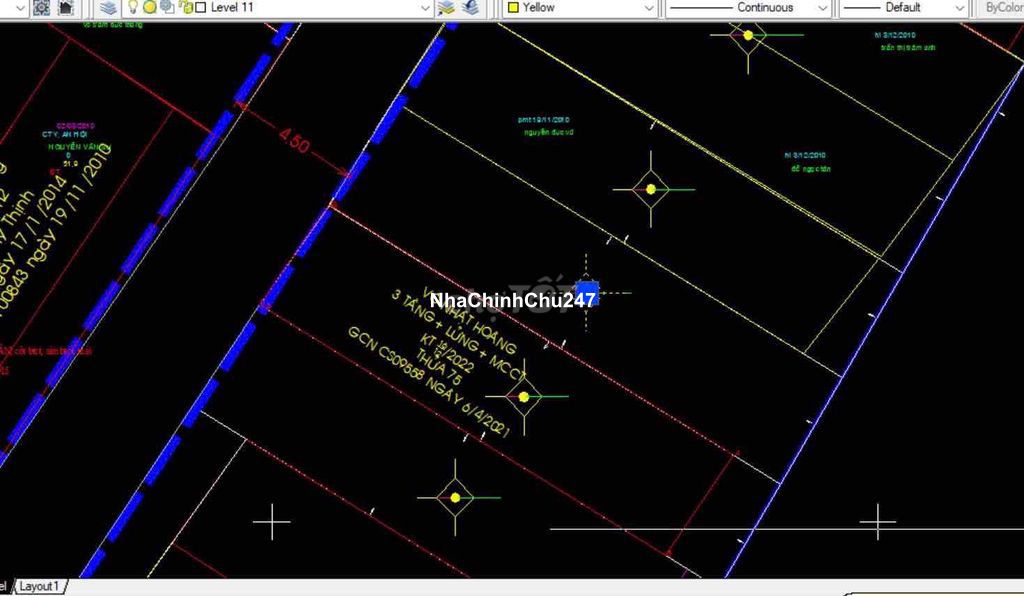1024x596 pixels.
Task: Open the Layer Properties Manager icon
Action: coord(108,7)
